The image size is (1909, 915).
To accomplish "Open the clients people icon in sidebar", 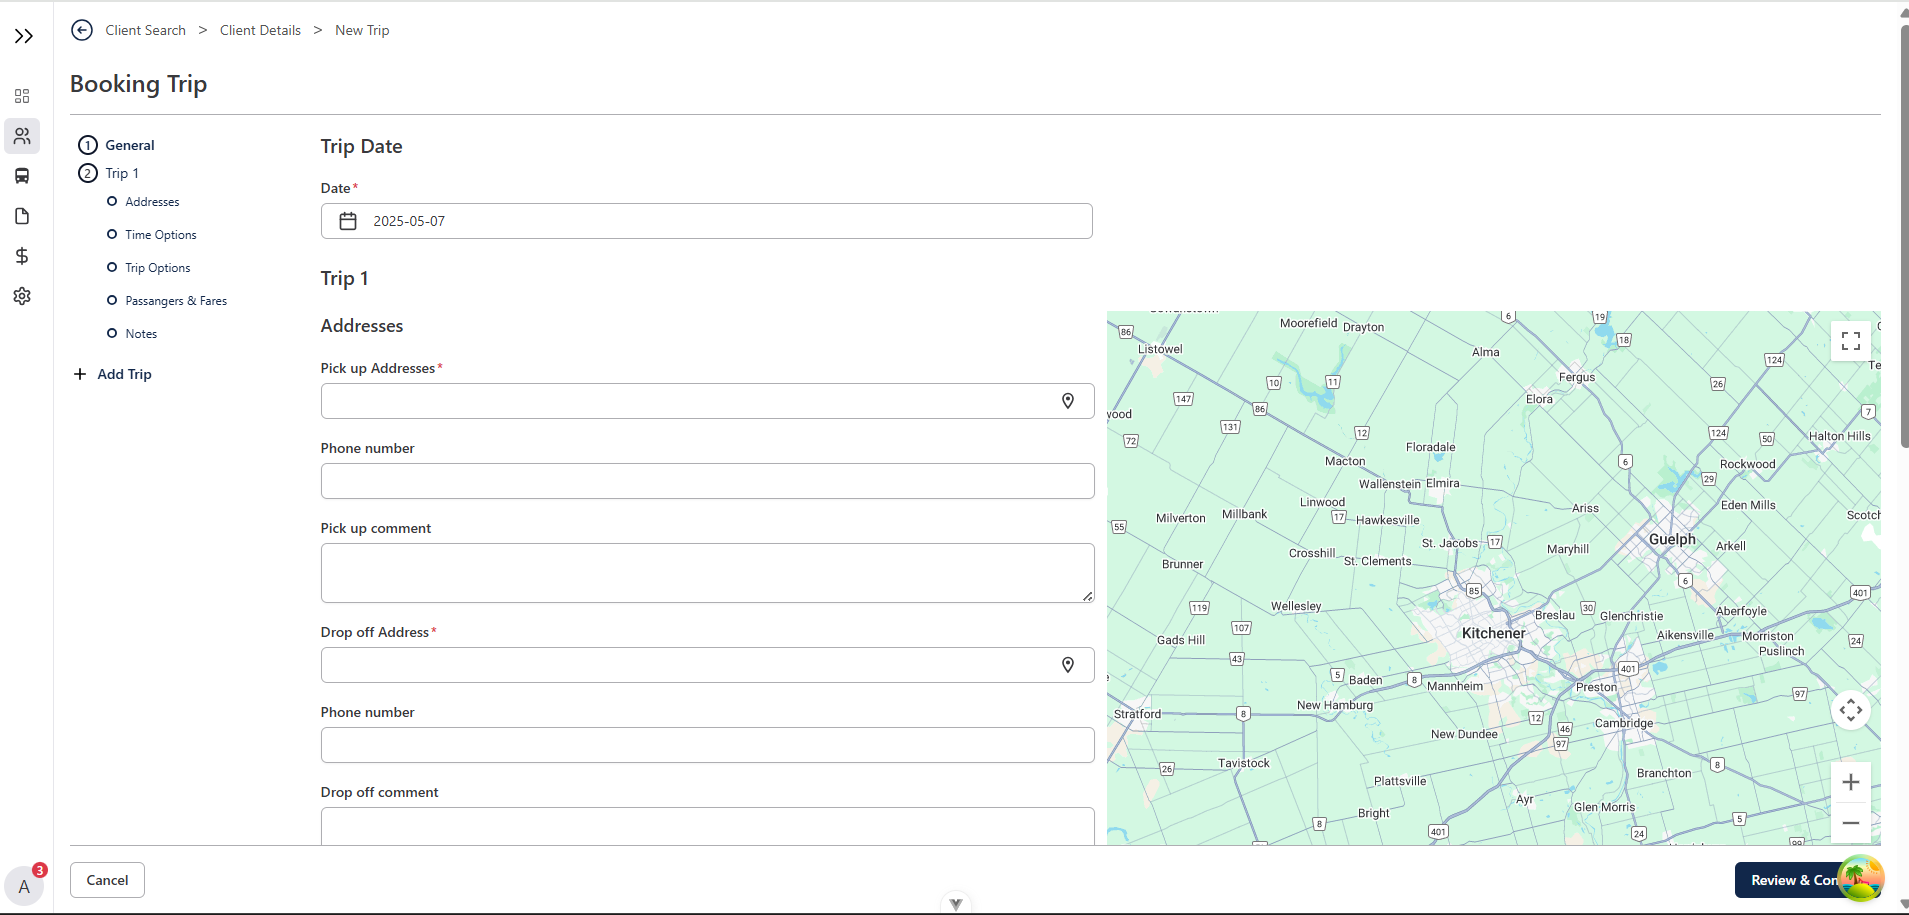I will tap(22, 136).
